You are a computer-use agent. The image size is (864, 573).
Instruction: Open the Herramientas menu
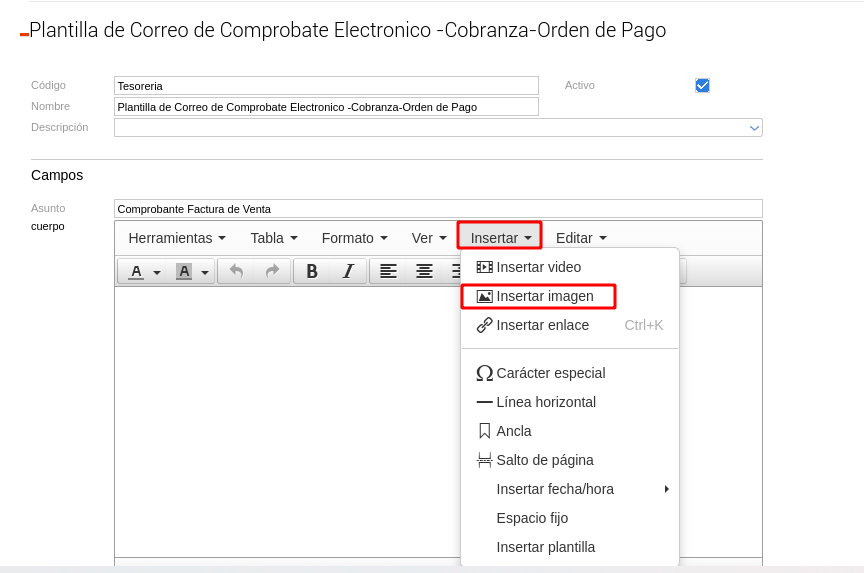pos(177,238)
